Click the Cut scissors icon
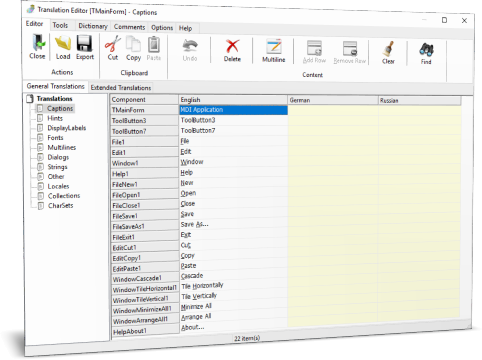This screenshot has height=360, width=482. (113, 44)
